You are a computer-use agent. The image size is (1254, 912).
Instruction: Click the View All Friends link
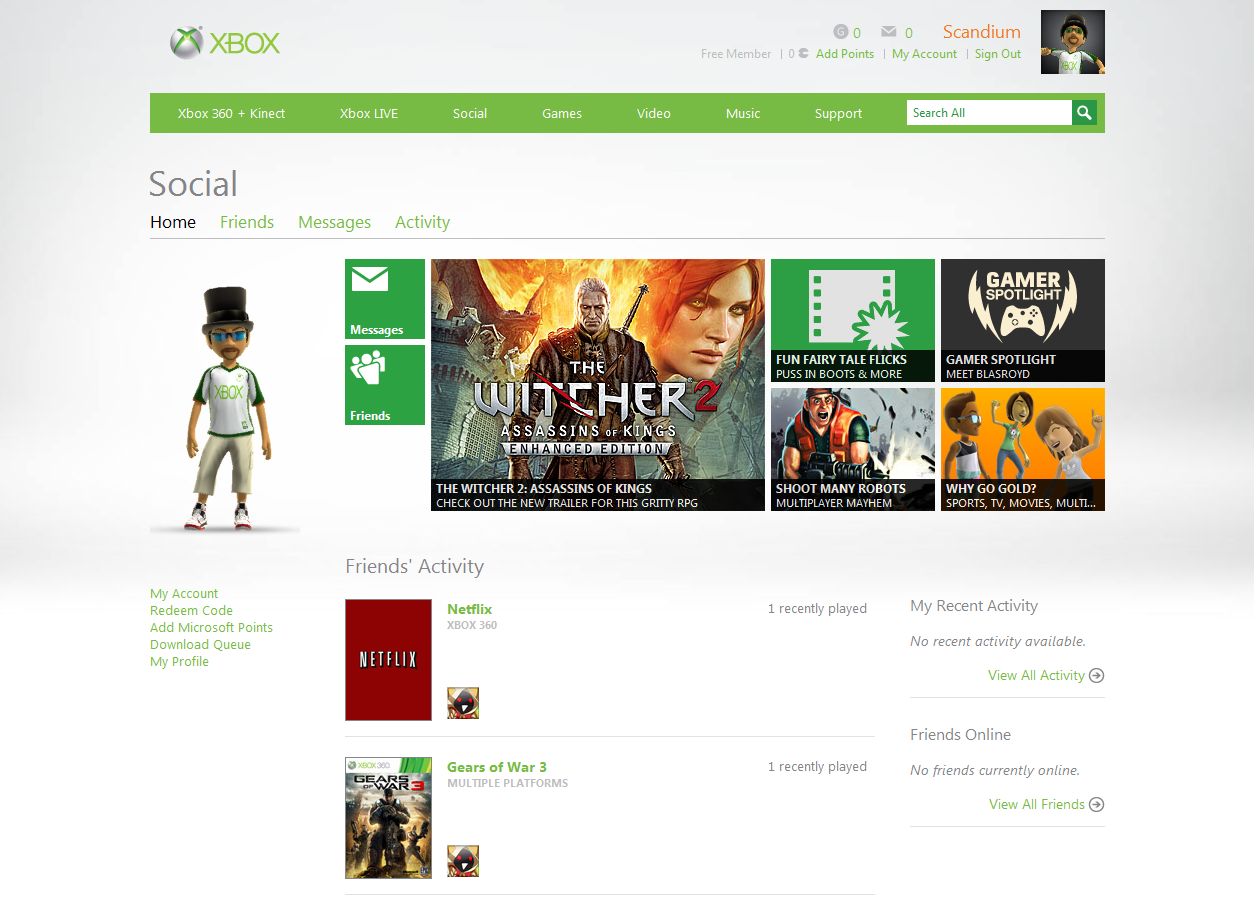[1037, 804]
